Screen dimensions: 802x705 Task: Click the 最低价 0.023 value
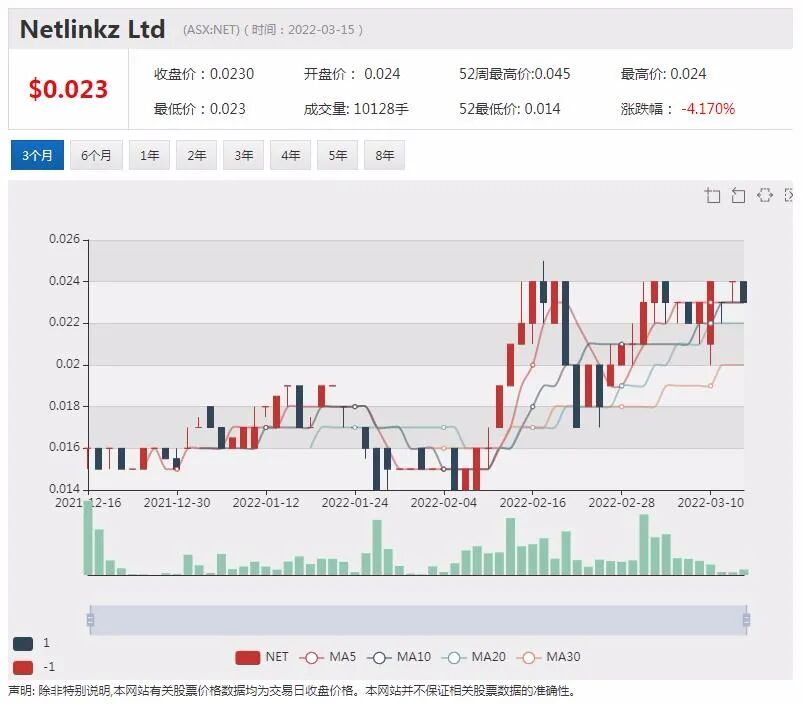[199, 109]
